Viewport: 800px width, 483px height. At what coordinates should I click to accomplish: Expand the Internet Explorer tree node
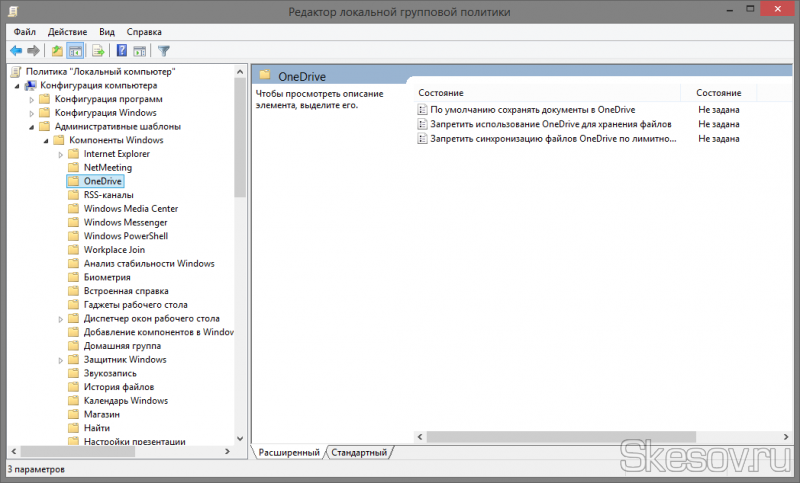(60, 154)
